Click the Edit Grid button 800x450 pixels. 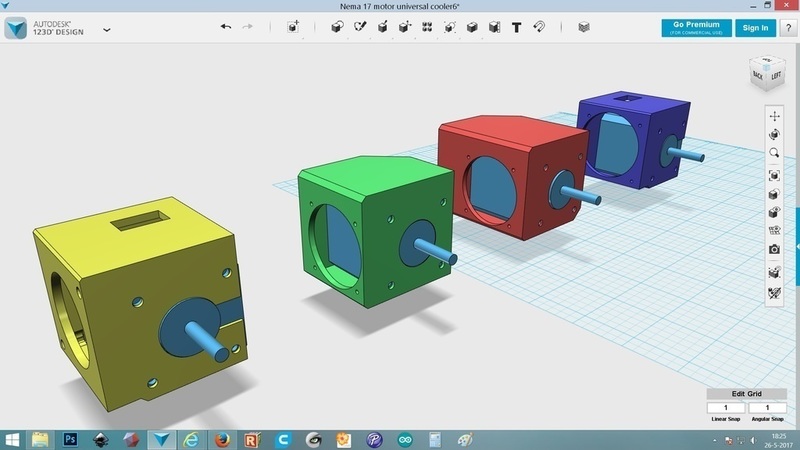point(746,394)
